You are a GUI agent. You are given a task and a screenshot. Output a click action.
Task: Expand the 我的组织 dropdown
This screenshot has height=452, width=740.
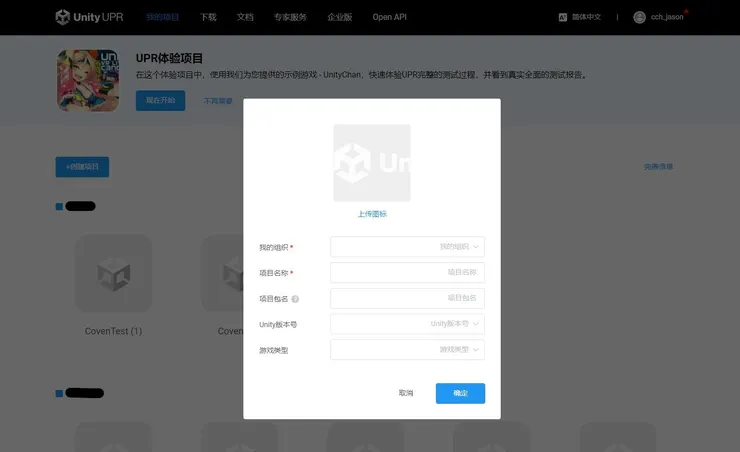coord(407,247)
